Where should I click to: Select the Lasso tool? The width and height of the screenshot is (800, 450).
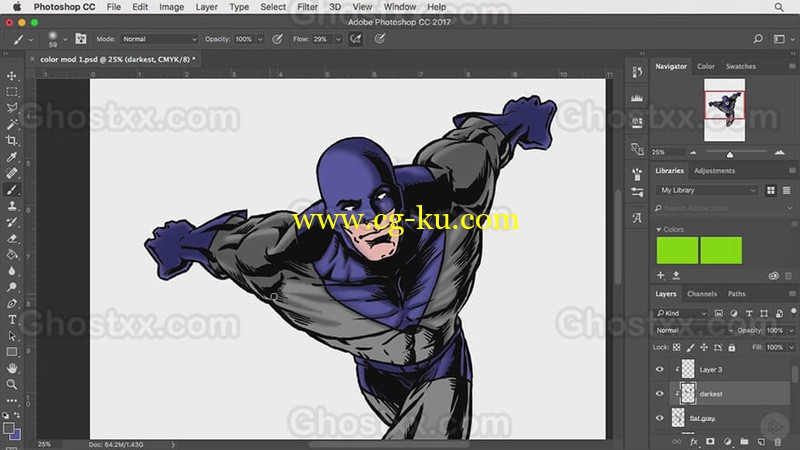pos(12,108)
